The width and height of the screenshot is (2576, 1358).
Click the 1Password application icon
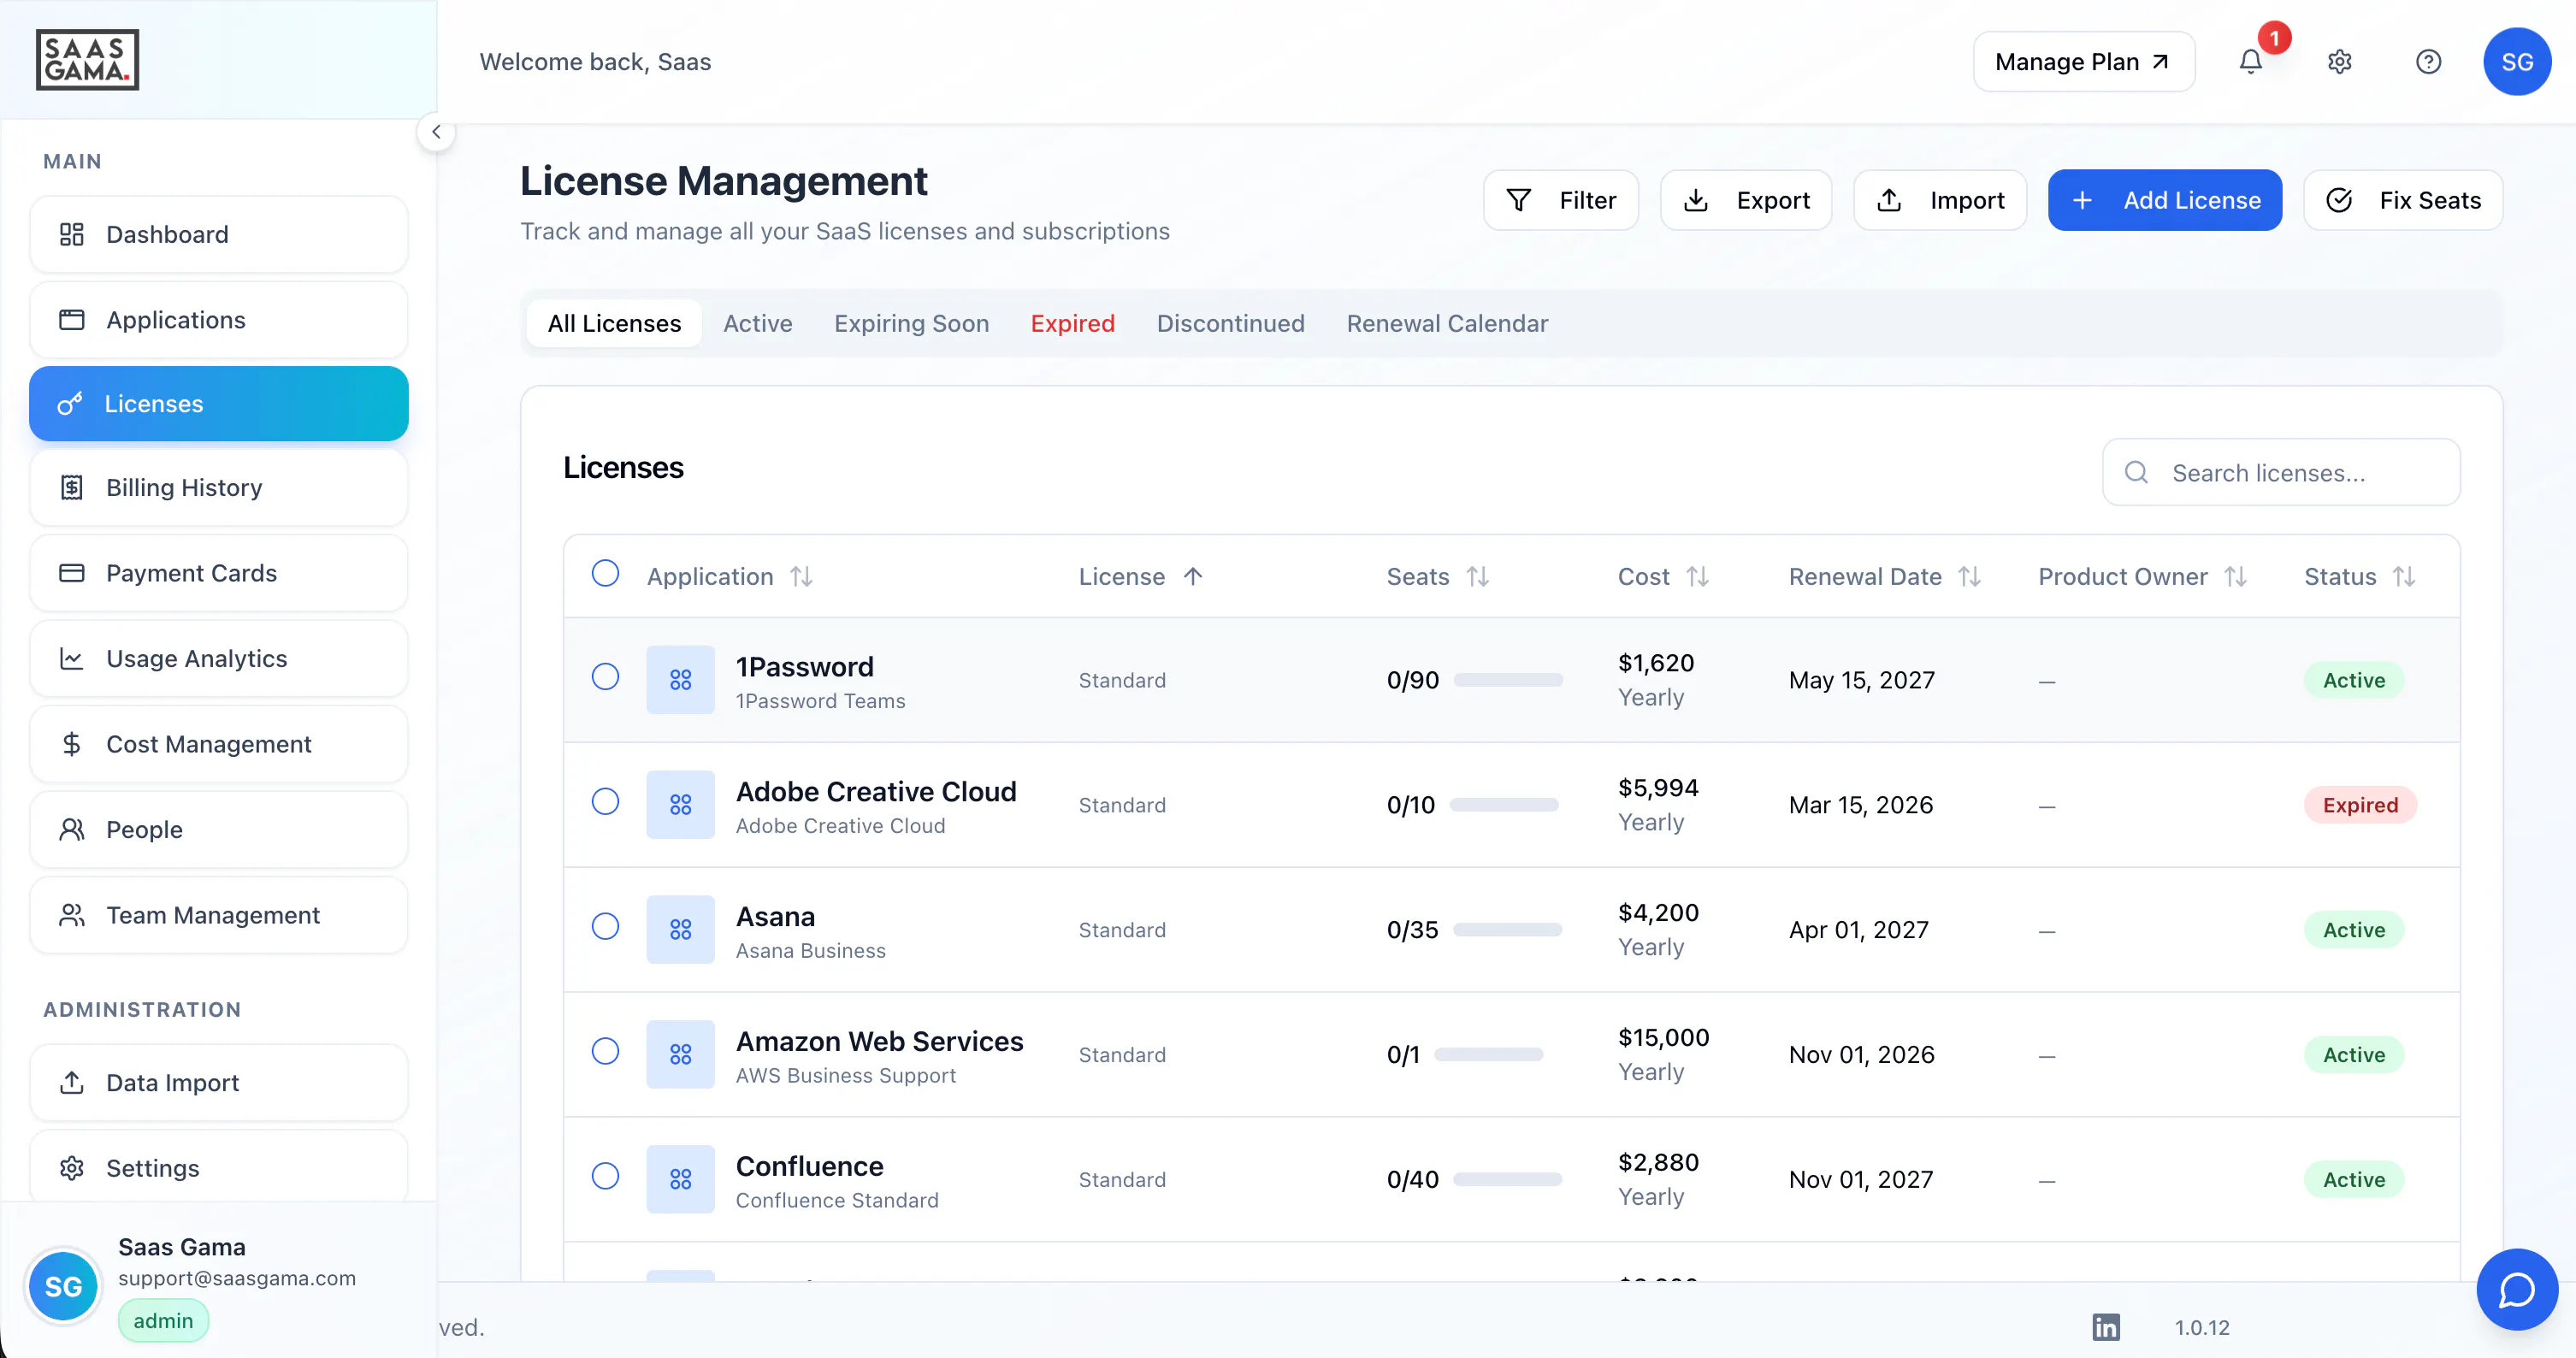(680, 680)
